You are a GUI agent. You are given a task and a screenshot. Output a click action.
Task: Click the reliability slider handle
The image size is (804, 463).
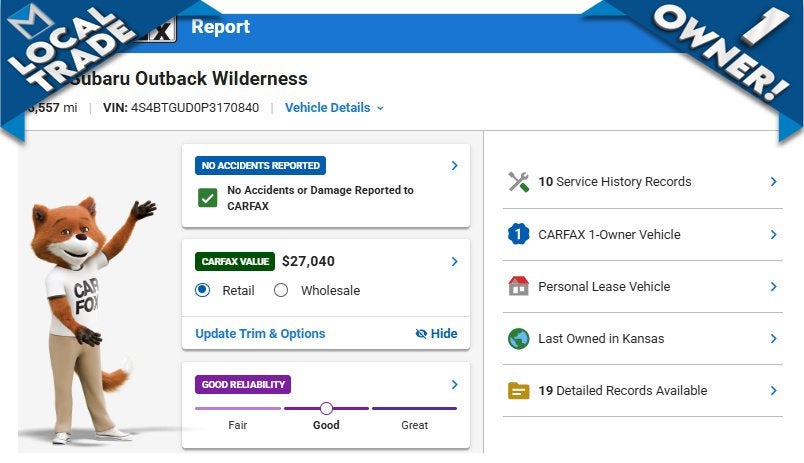point(326,409)
